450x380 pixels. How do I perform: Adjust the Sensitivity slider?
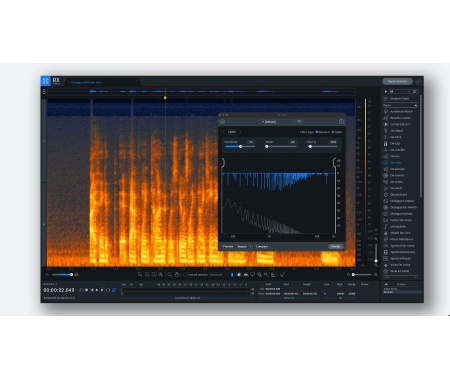(x=240, y=147)
